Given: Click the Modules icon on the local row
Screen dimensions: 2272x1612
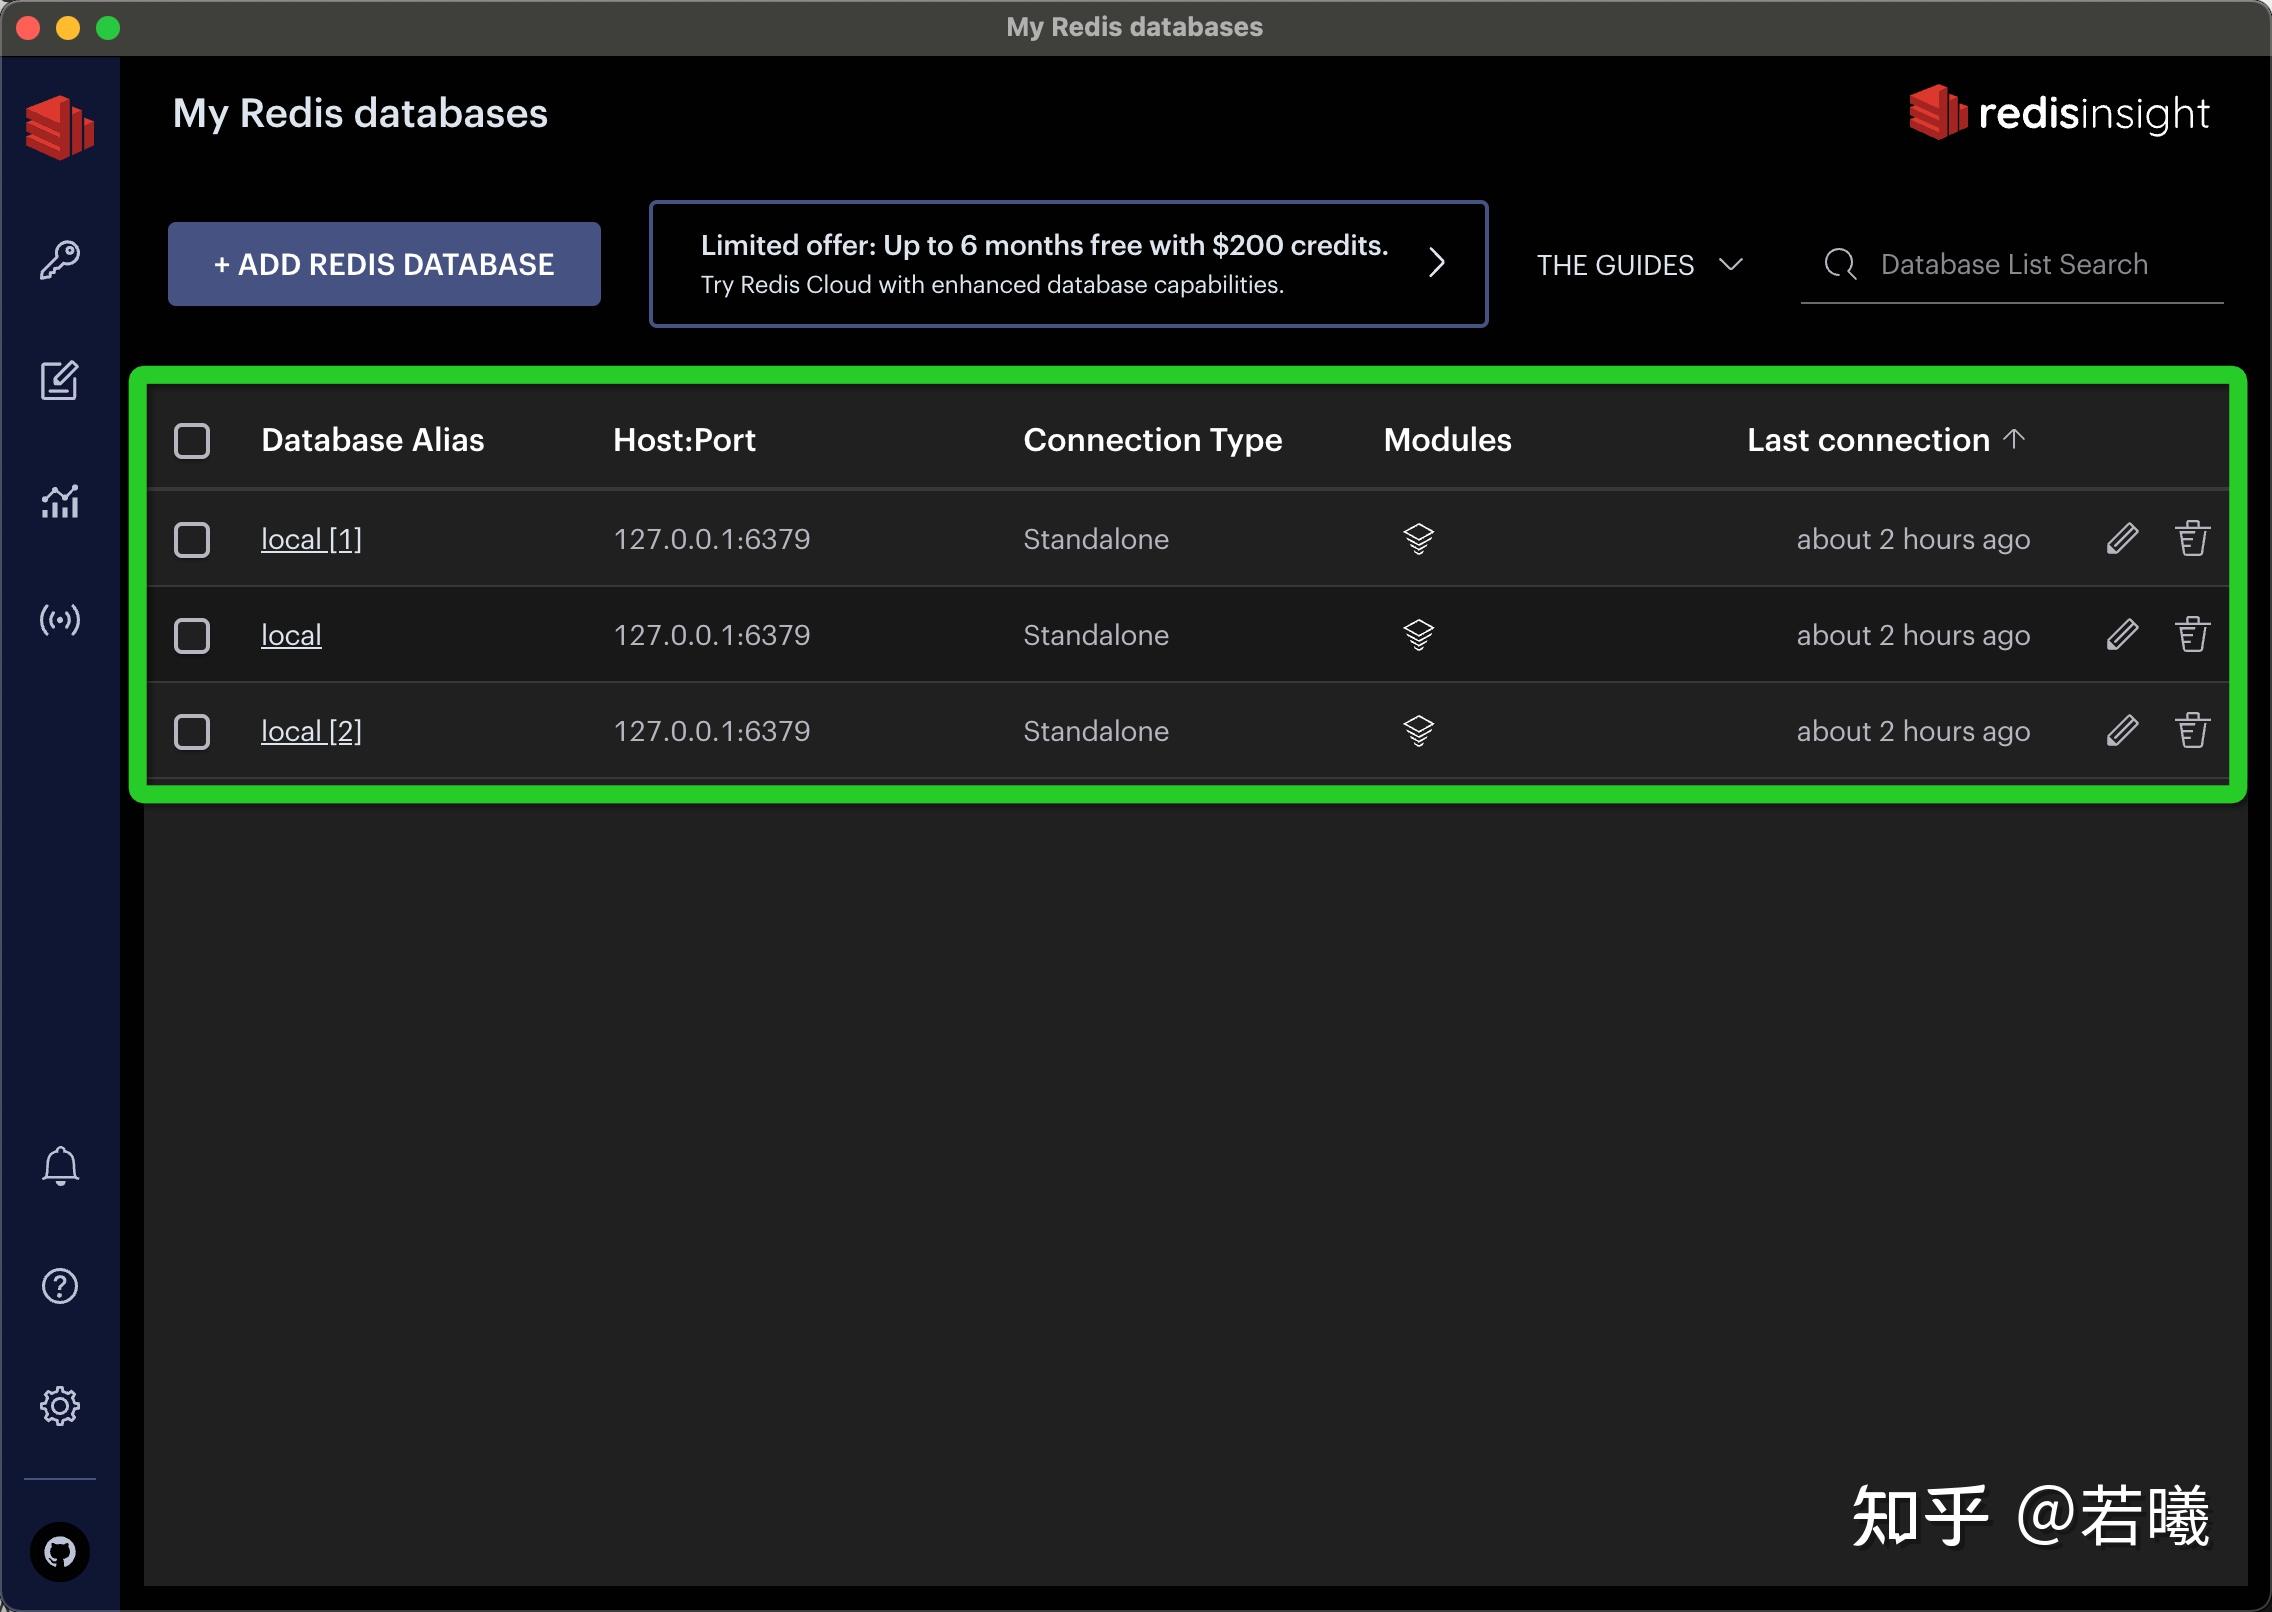Looking at the screenshot, I should tap(1419, 634).
